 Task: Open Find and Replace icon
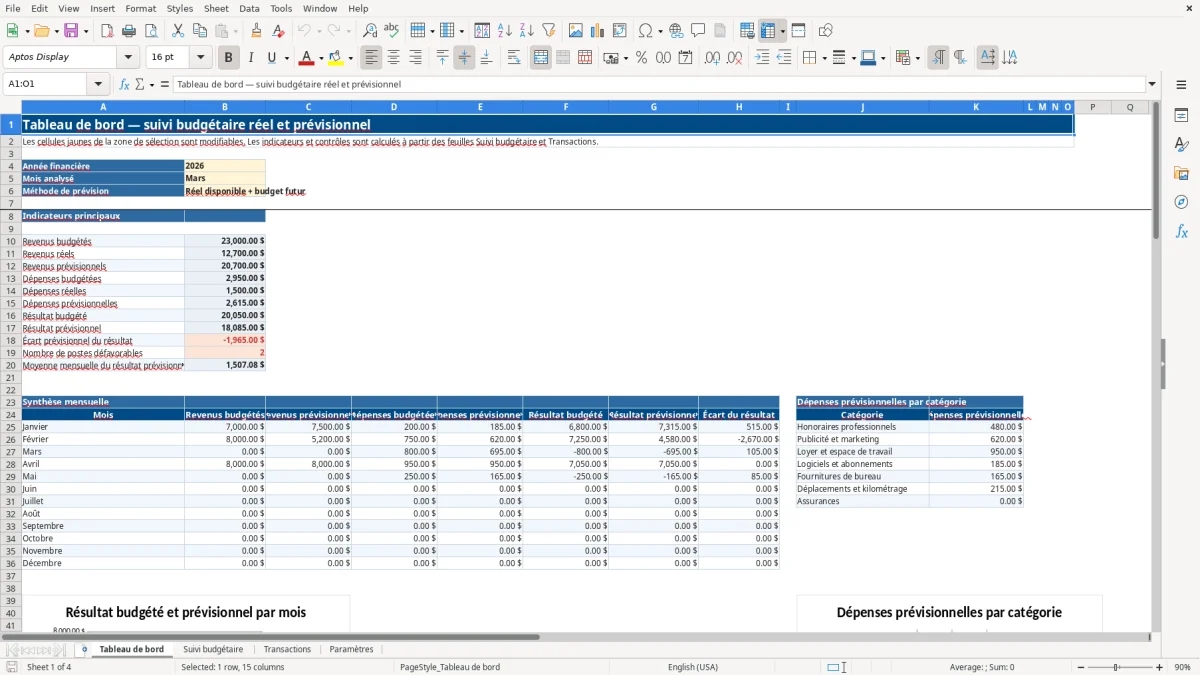click(370, 31)
